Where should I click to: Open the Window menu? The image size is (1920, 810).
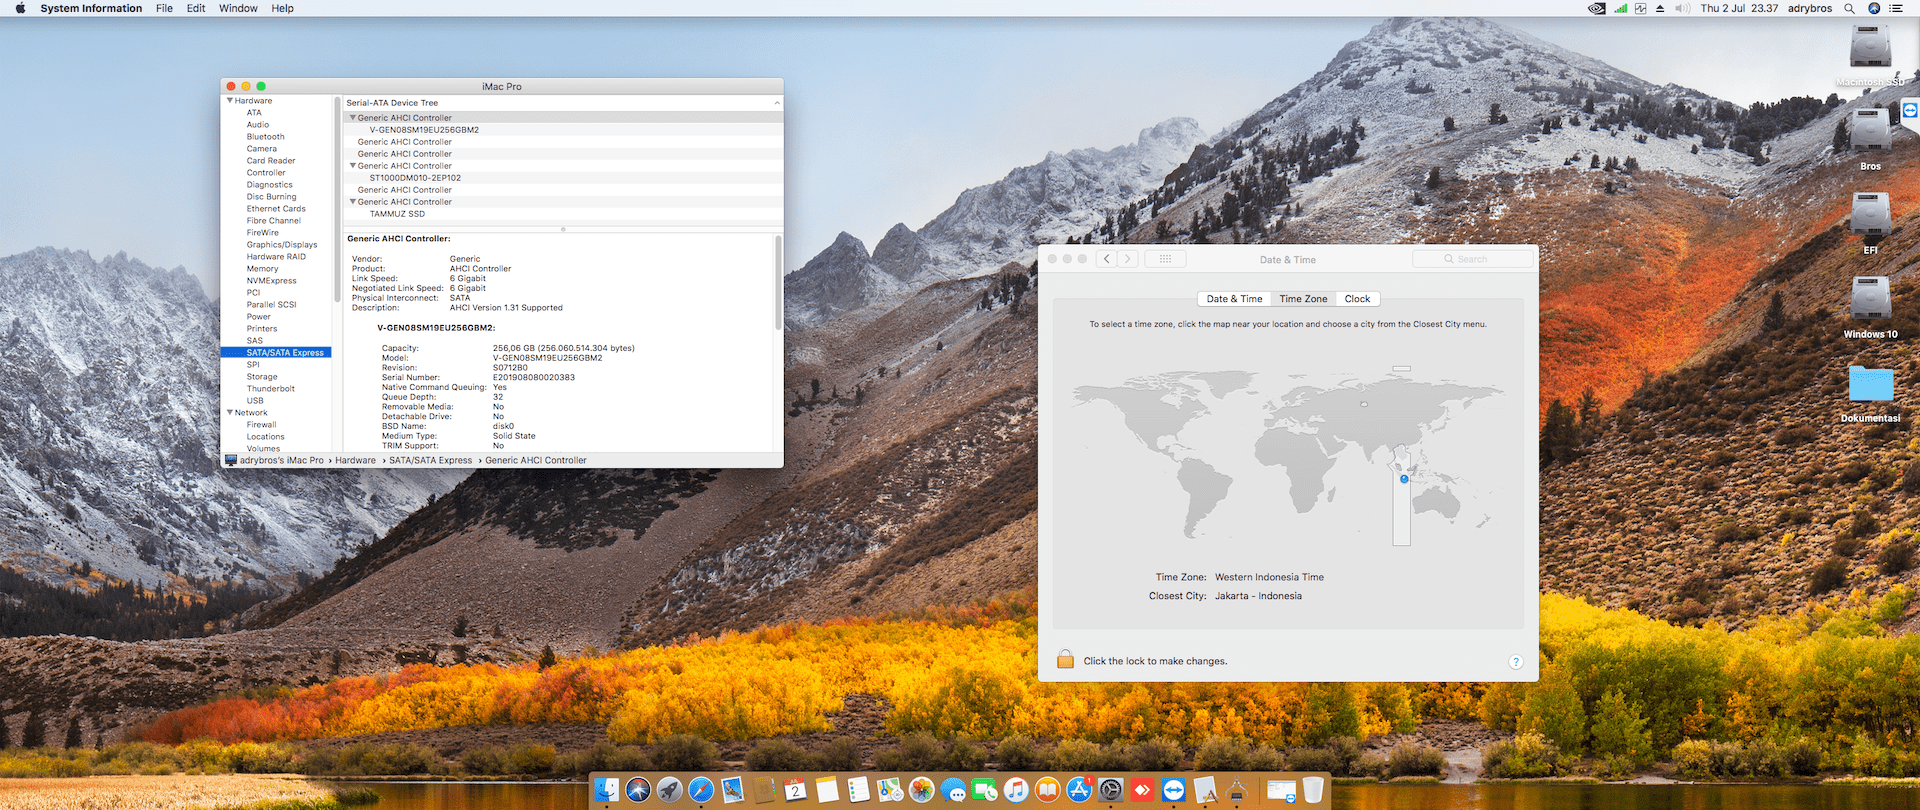click(x=238, y=8)
